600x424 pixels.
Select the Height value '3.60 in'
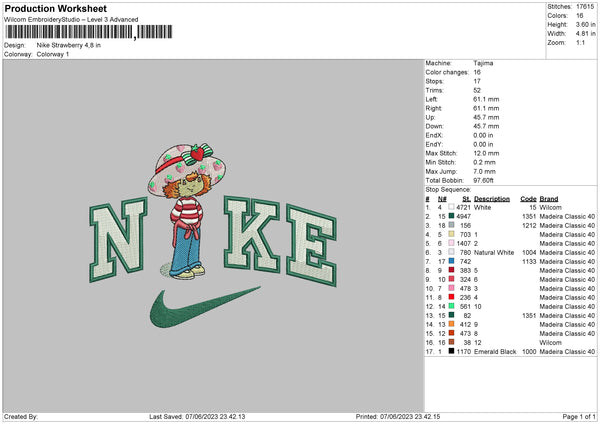click(x=585, y=24)
